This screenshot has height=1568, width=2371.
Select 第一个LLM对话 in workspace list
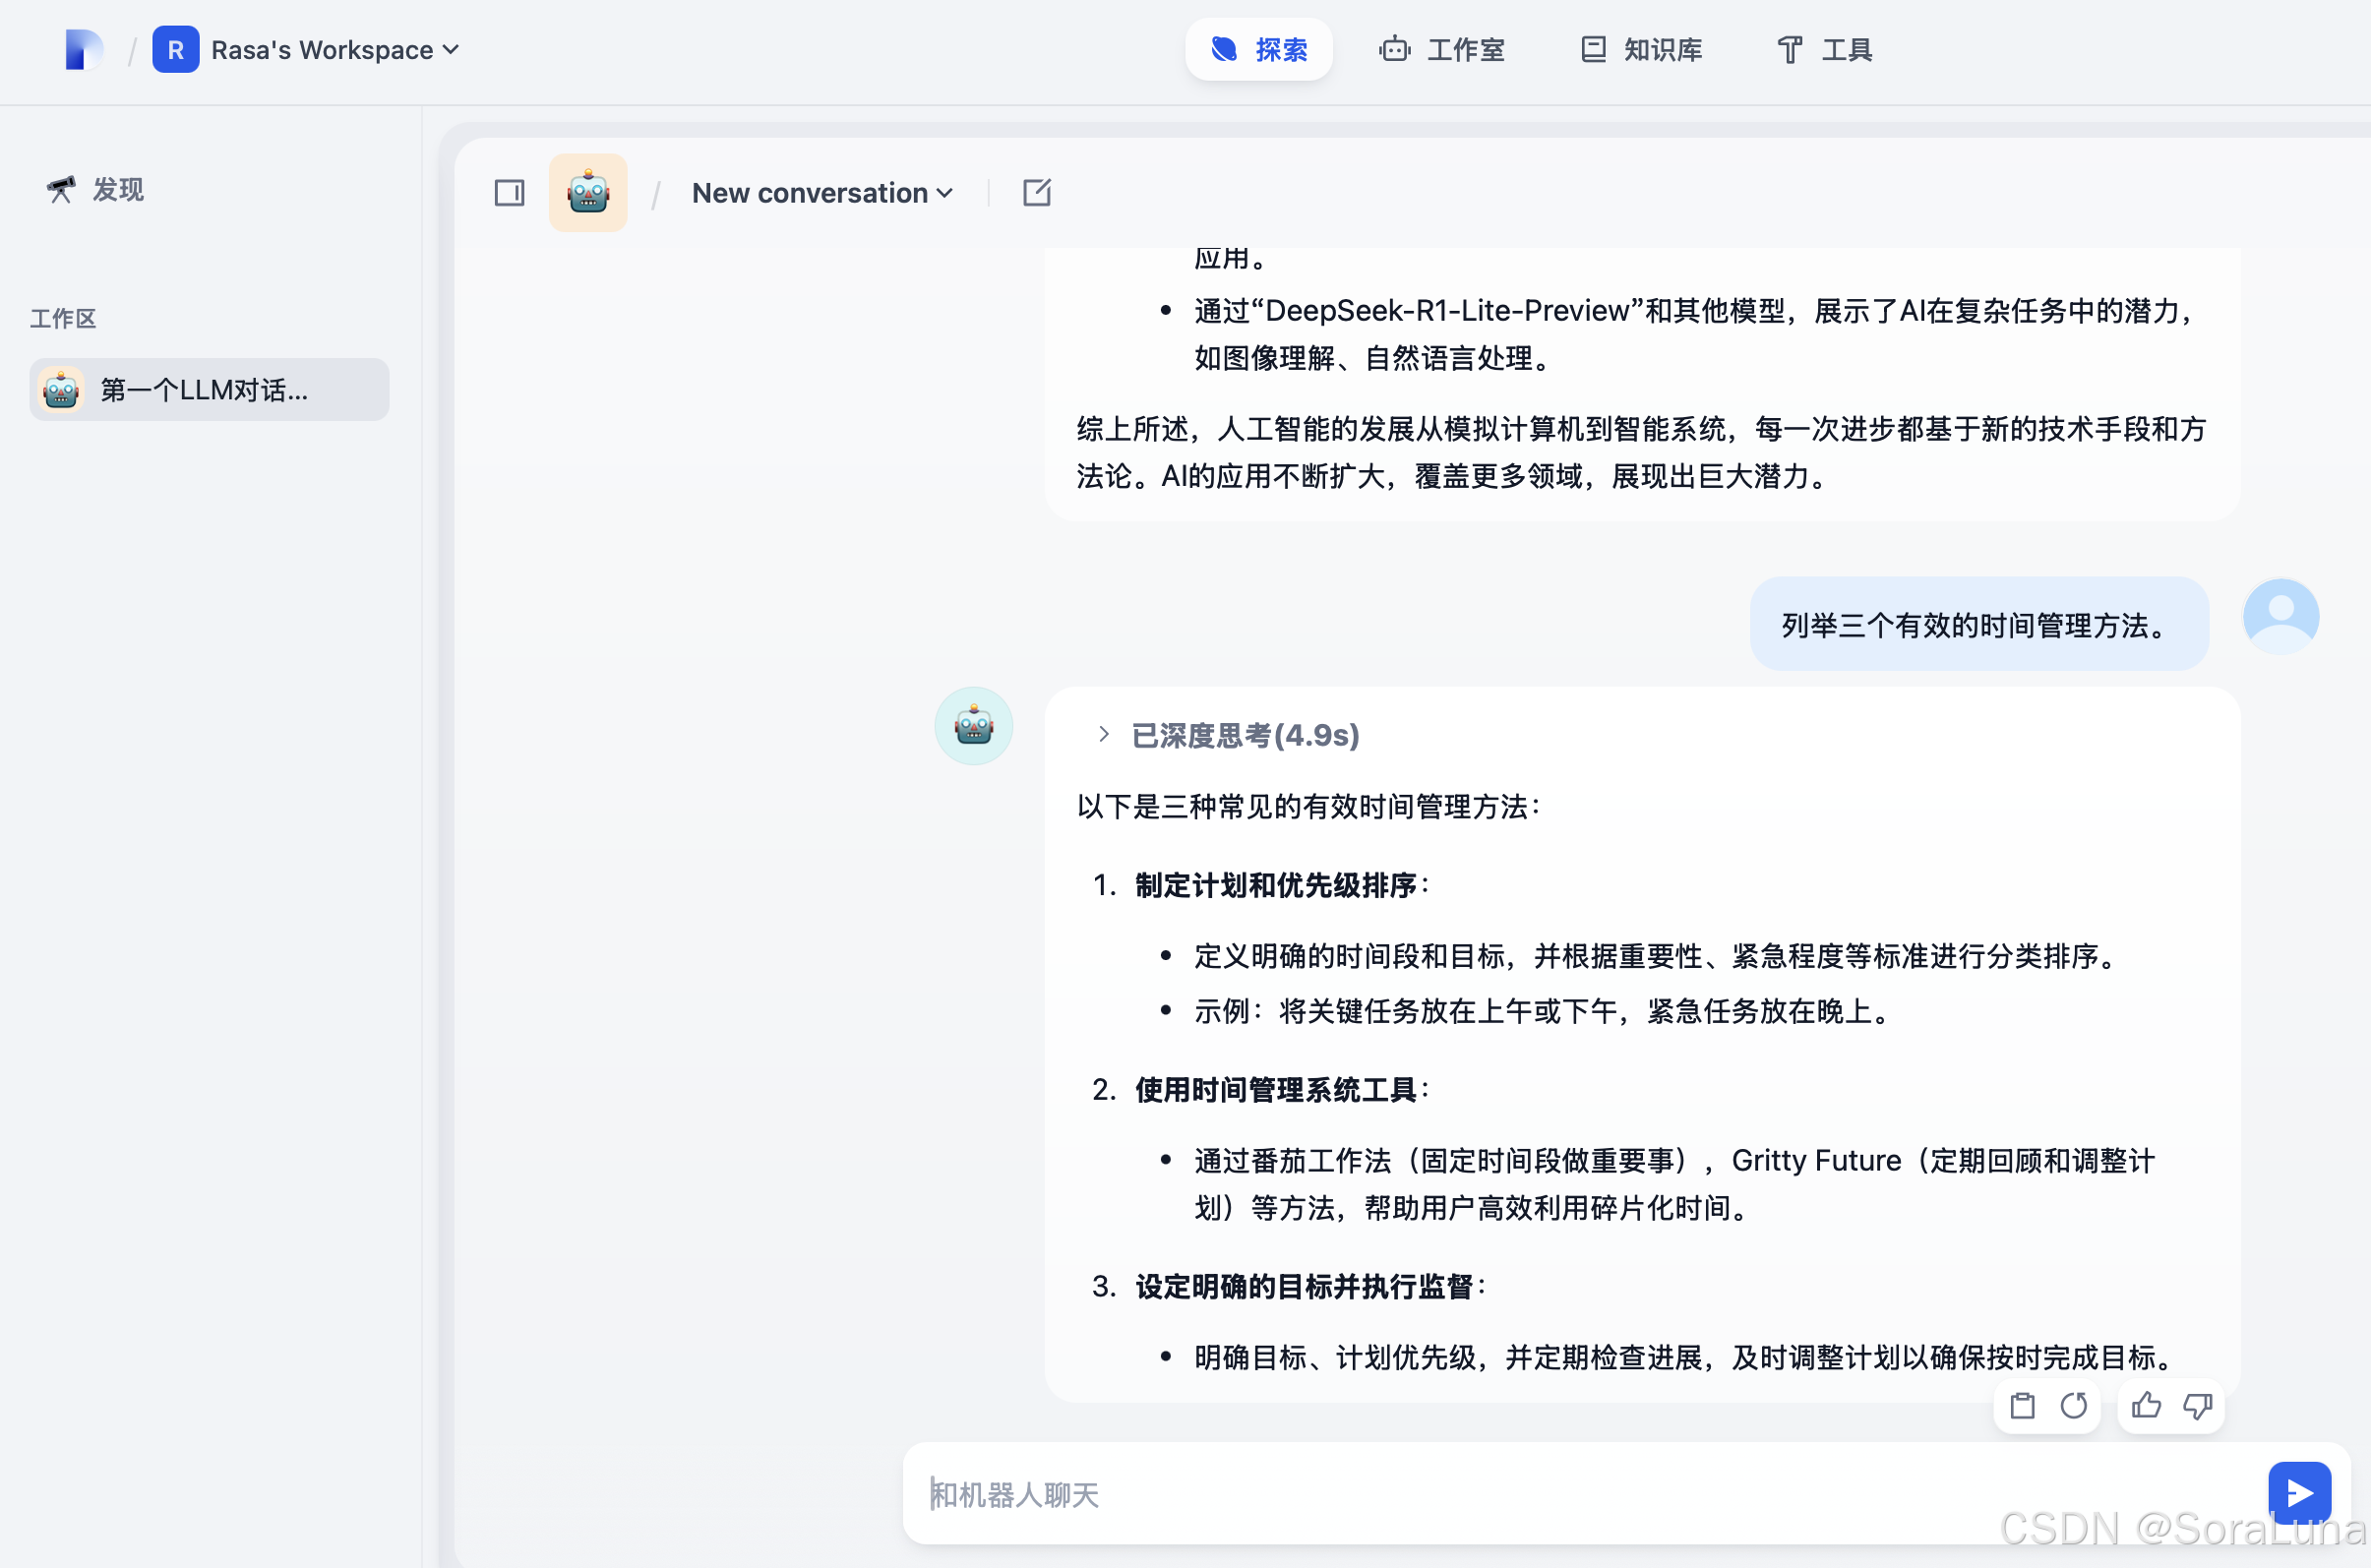[209, 390]
